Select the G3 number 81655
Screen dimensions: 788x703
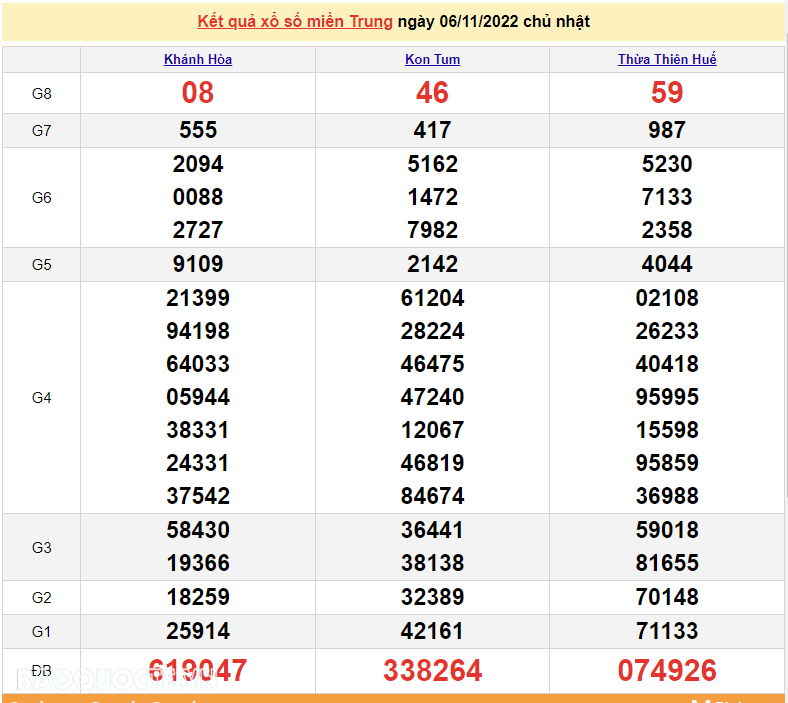click(667, 563)
